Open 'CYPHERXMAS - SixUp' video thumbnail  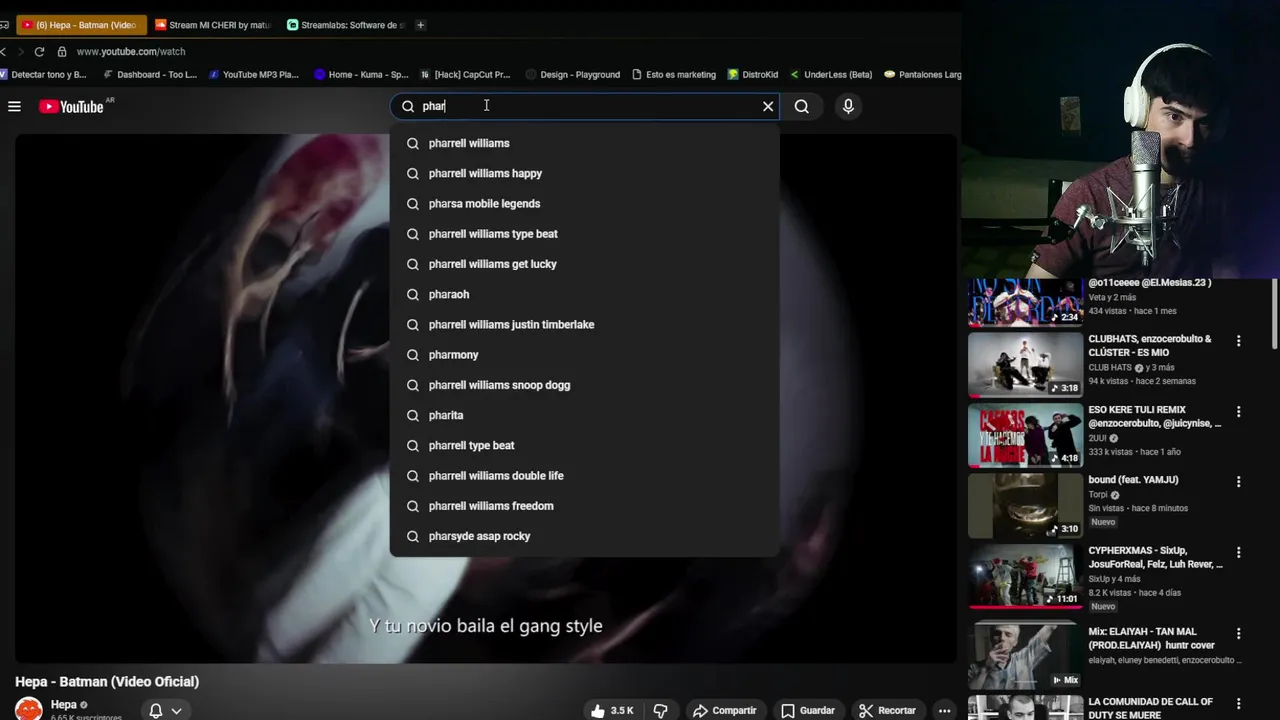point(1025,577)
